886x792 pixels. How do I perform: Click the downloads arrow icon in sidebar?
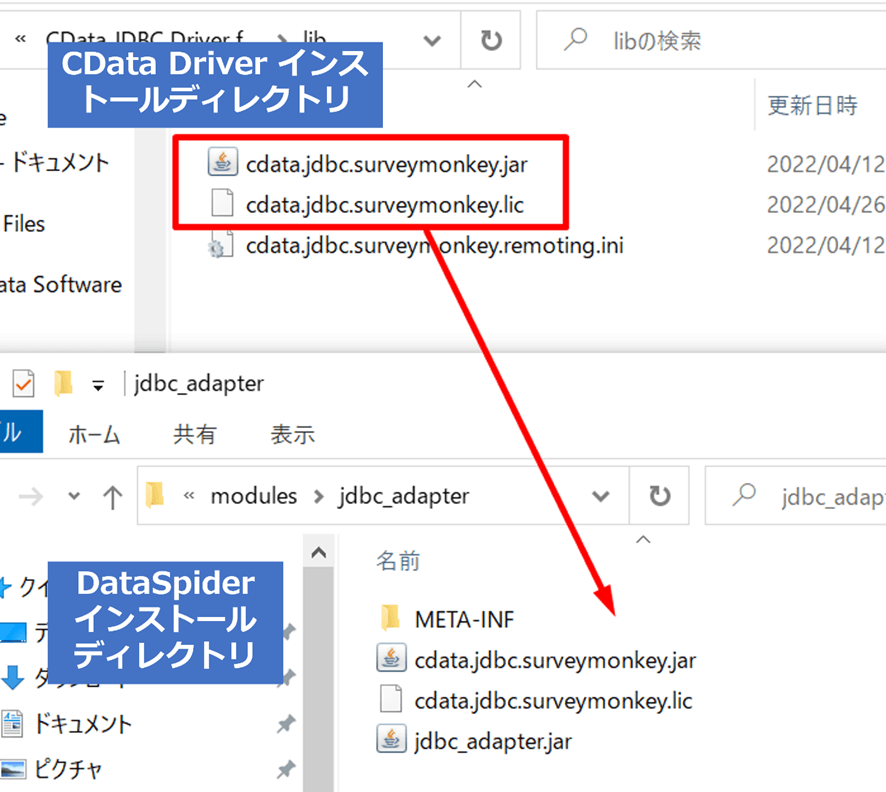12,677
